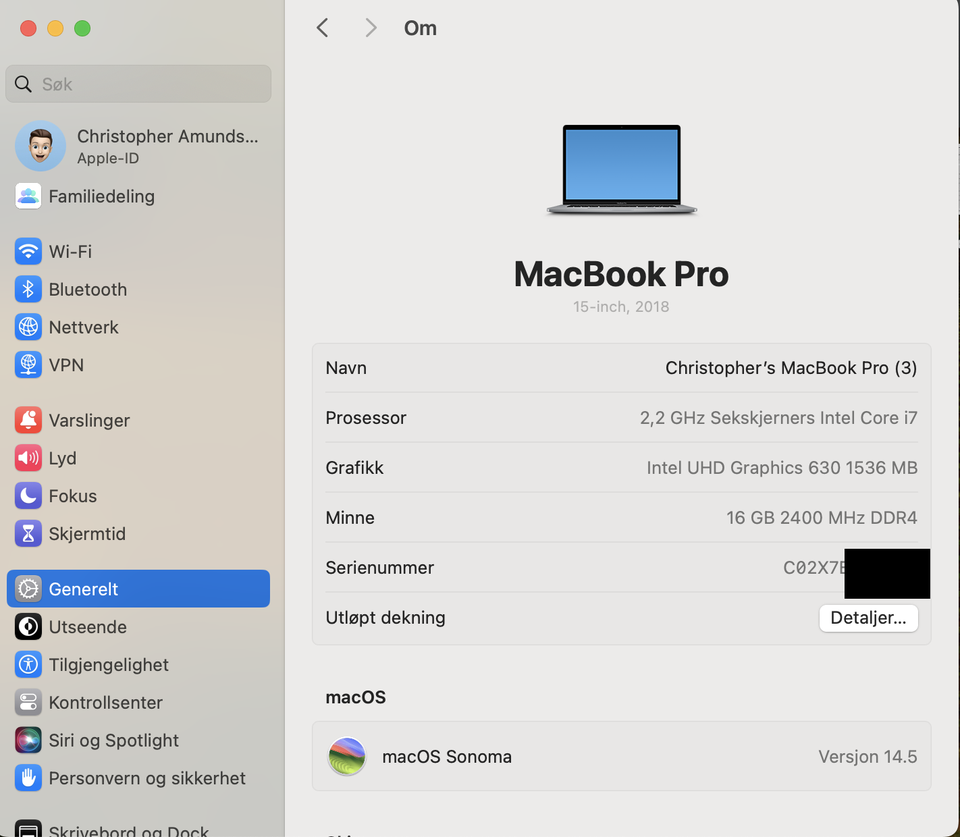Open Wi-Fi settings icon in sidebar
This screenshot has width=960, height=837.
pos(28,251)
